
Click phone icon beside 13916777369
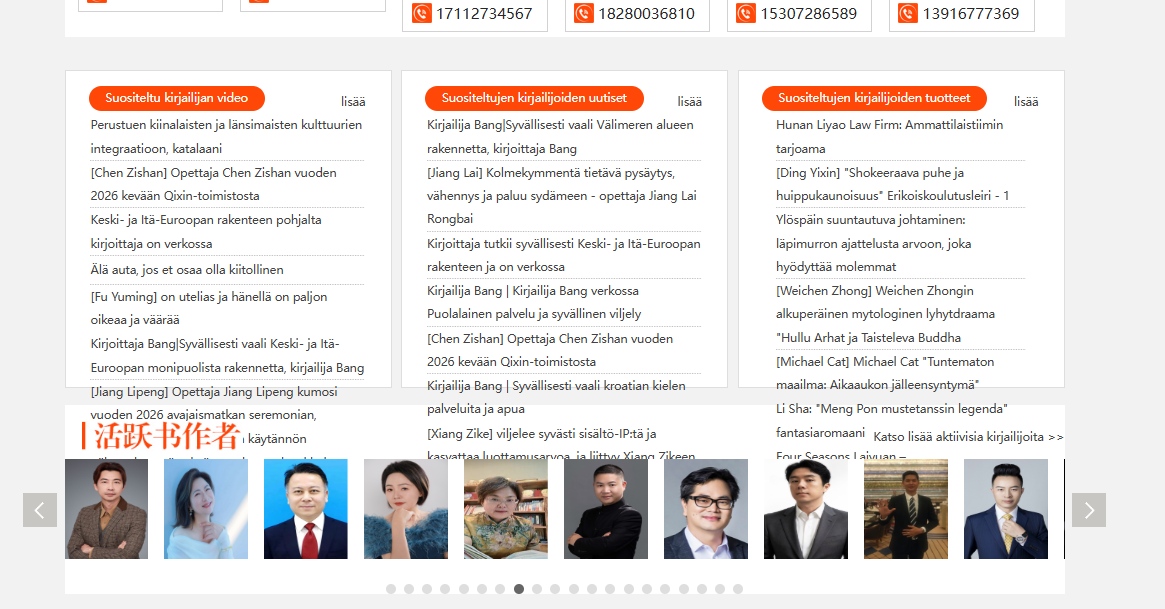(x=908, y=14)
